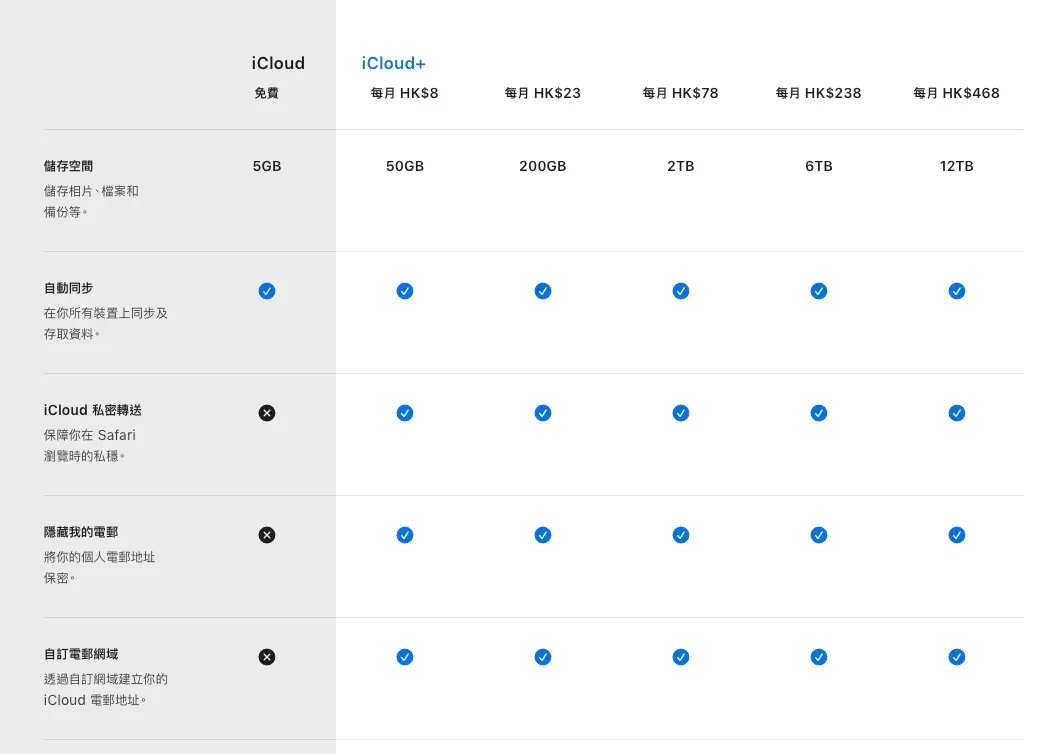
Task: Select the 每月 HK$8 plan price
Action: pos(405,93)
